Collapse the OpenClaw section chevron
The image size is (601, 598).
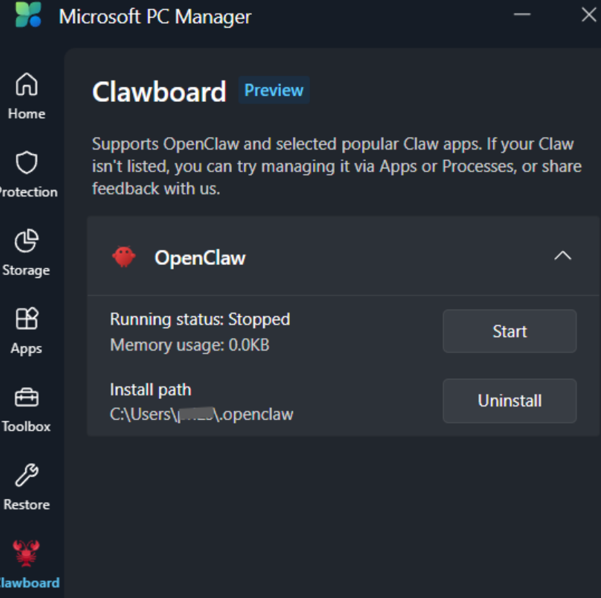click(x=563, y=256)
